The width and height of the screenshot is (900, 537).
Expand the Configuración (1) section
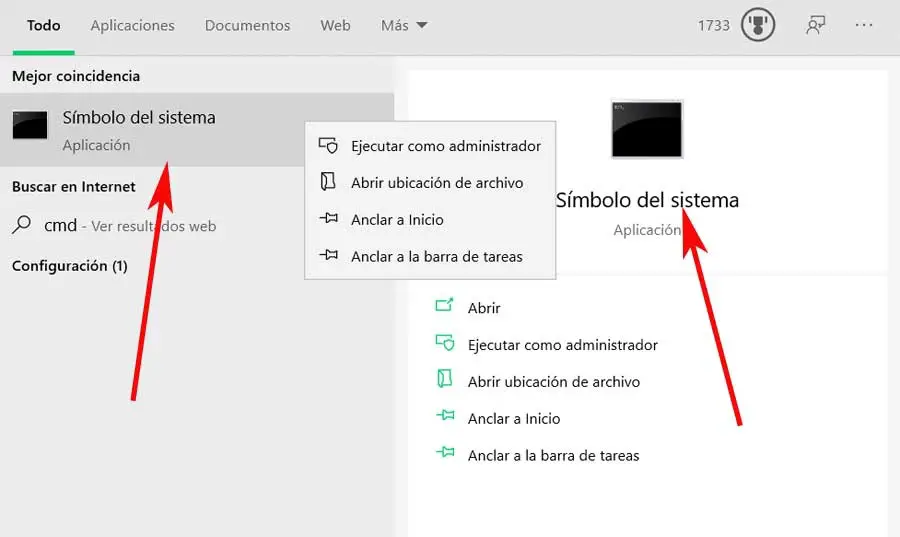click(69, 266)
